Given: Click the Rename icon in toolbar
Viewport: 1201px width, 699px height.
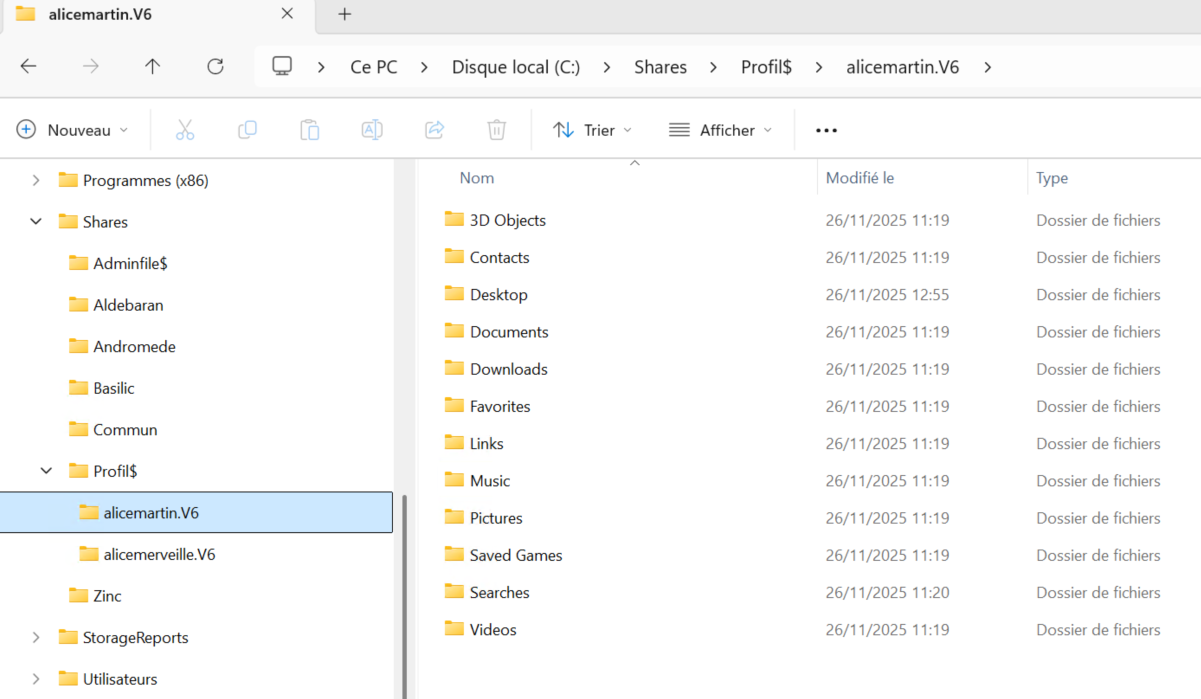Looking at the screenshot, I should pyautogui.click(x=372, y=130).
